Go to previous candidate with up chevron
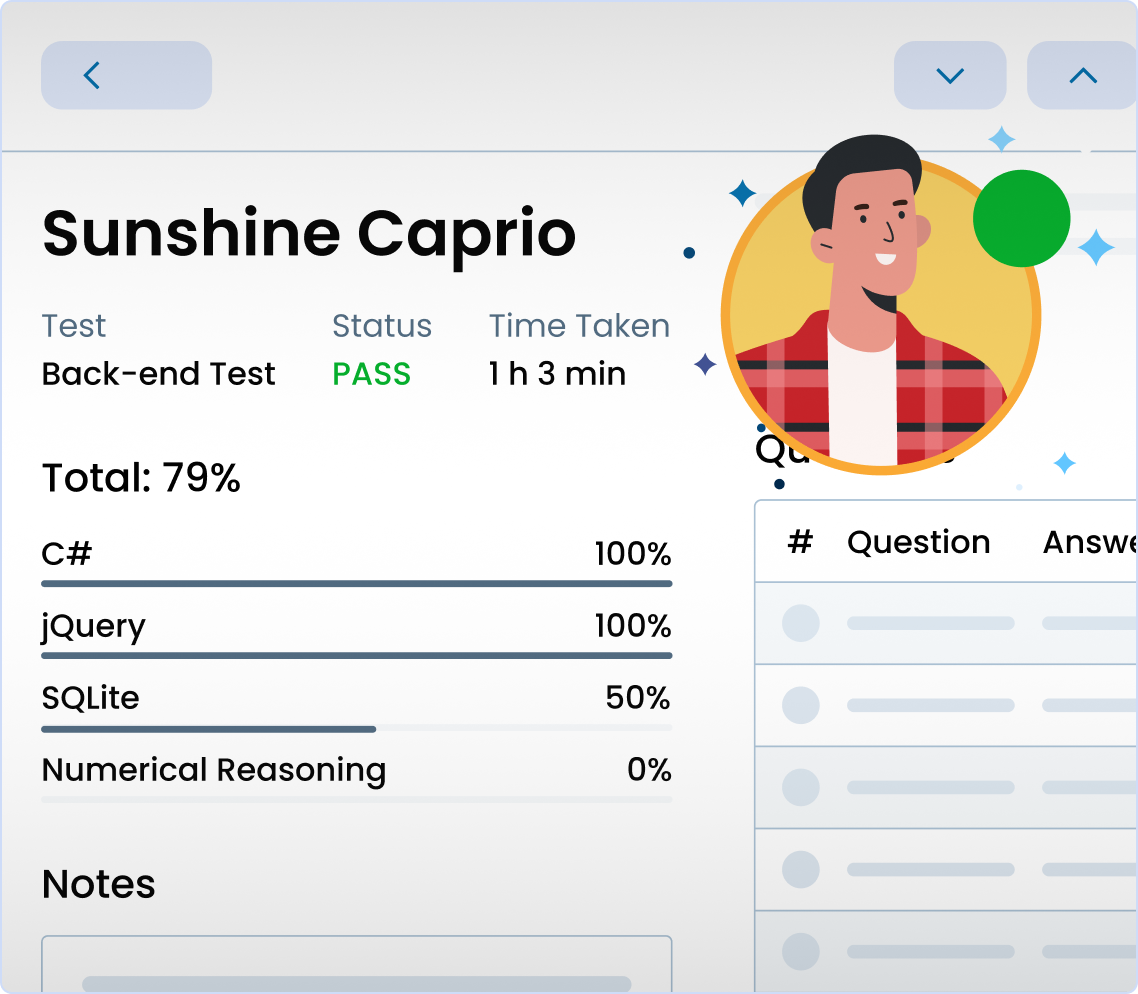 (1082, 75)
